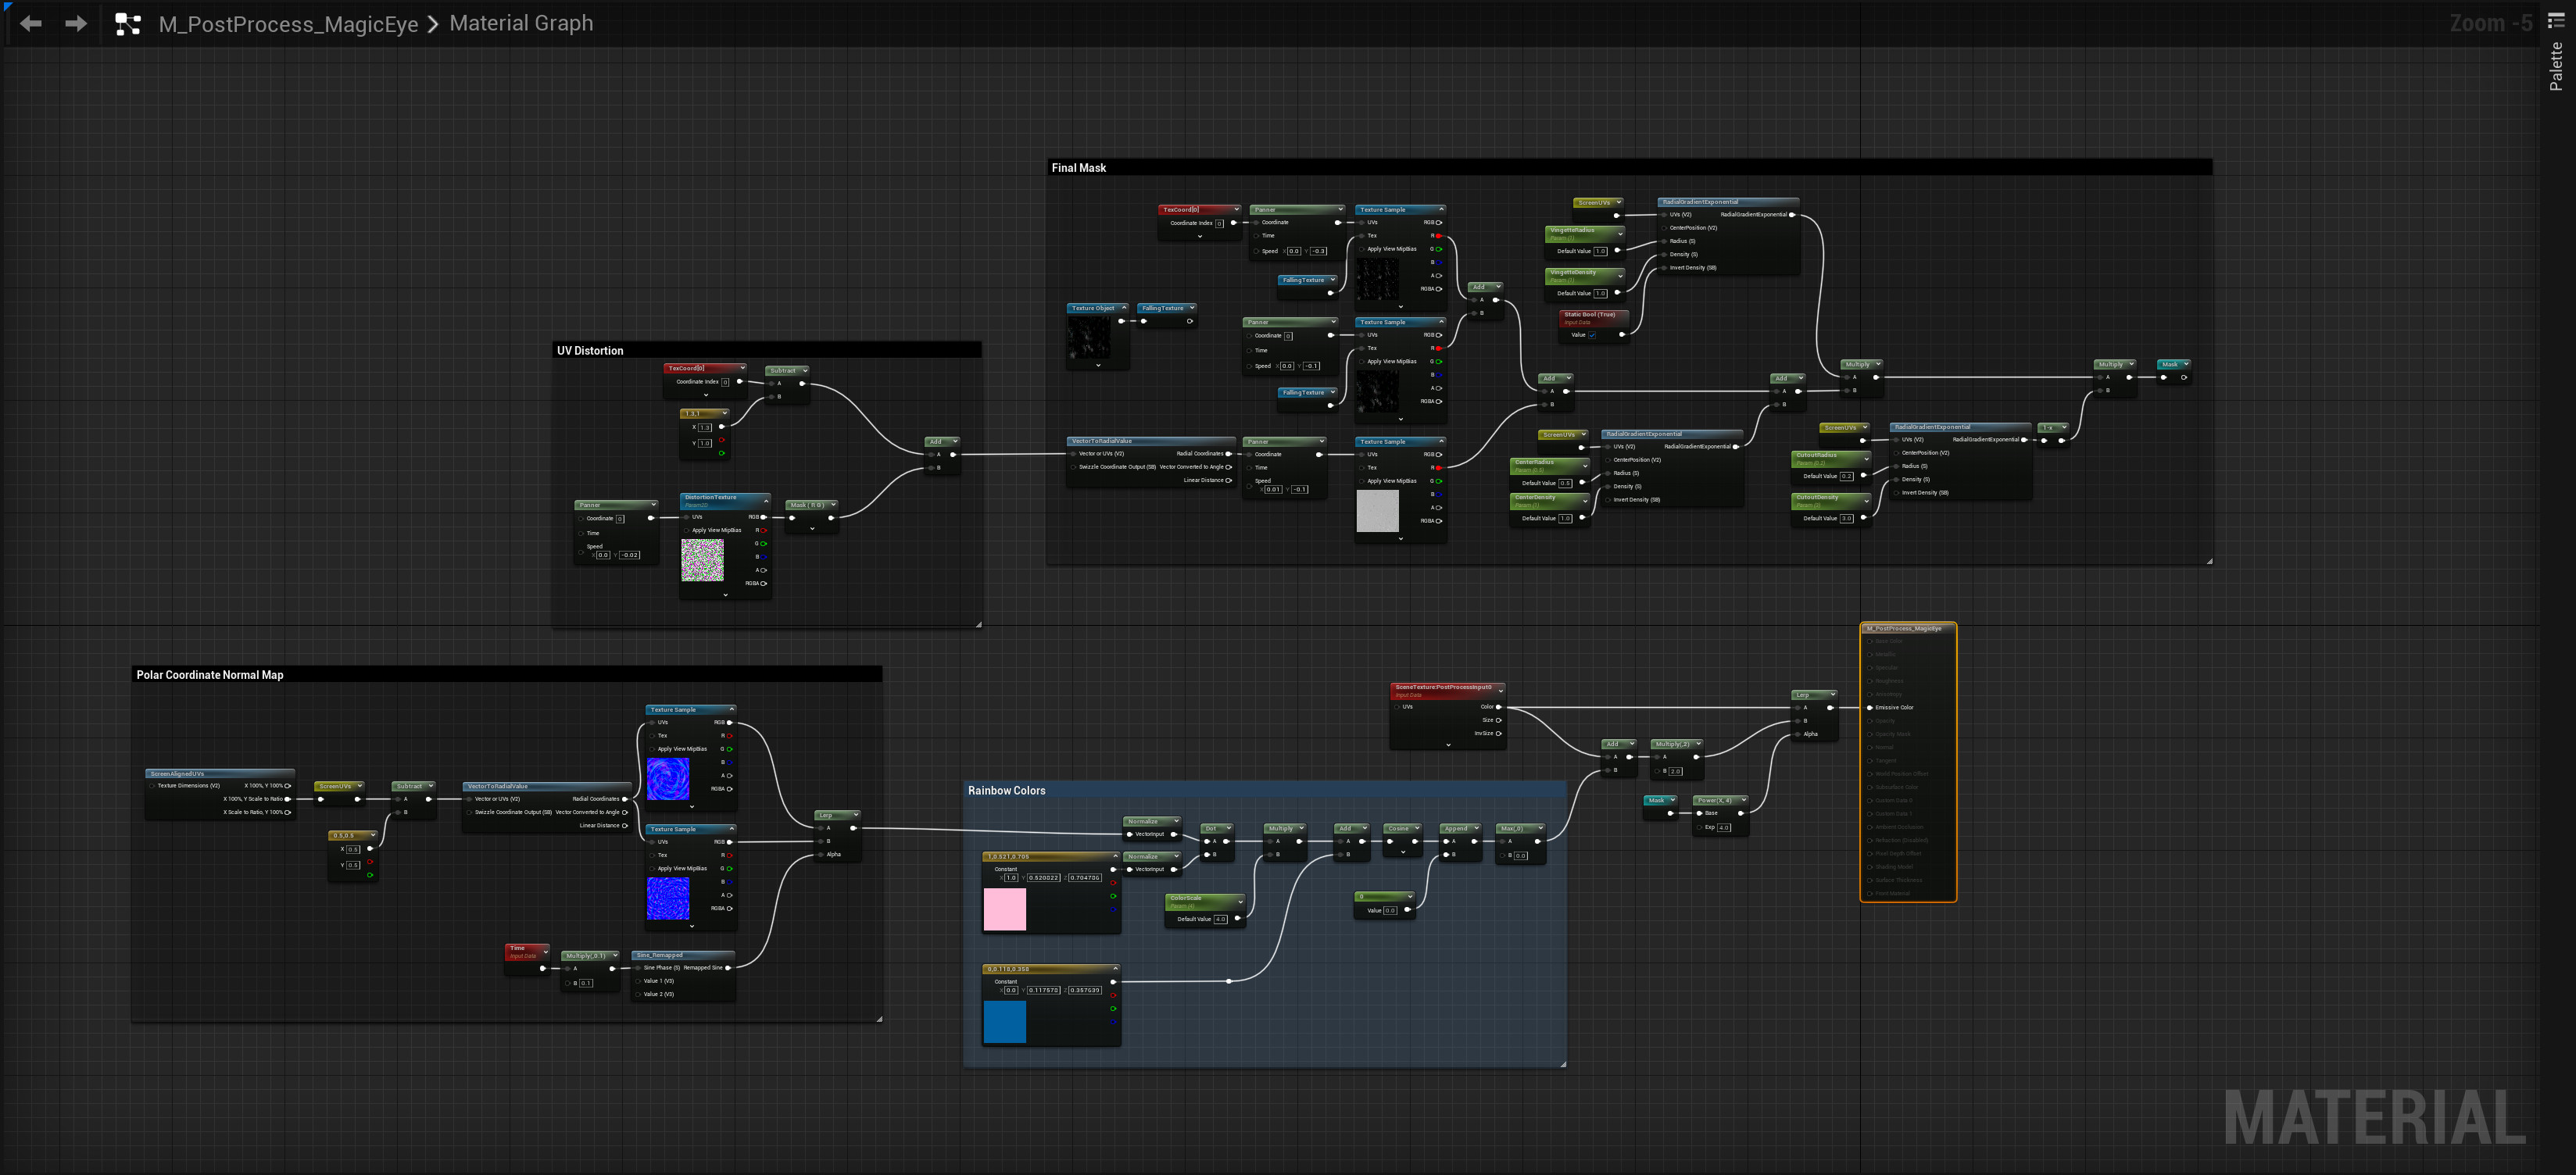Collapse the Texture Object node
This screenshot has height=1175, width=2576.
[x=1123, y=308]
